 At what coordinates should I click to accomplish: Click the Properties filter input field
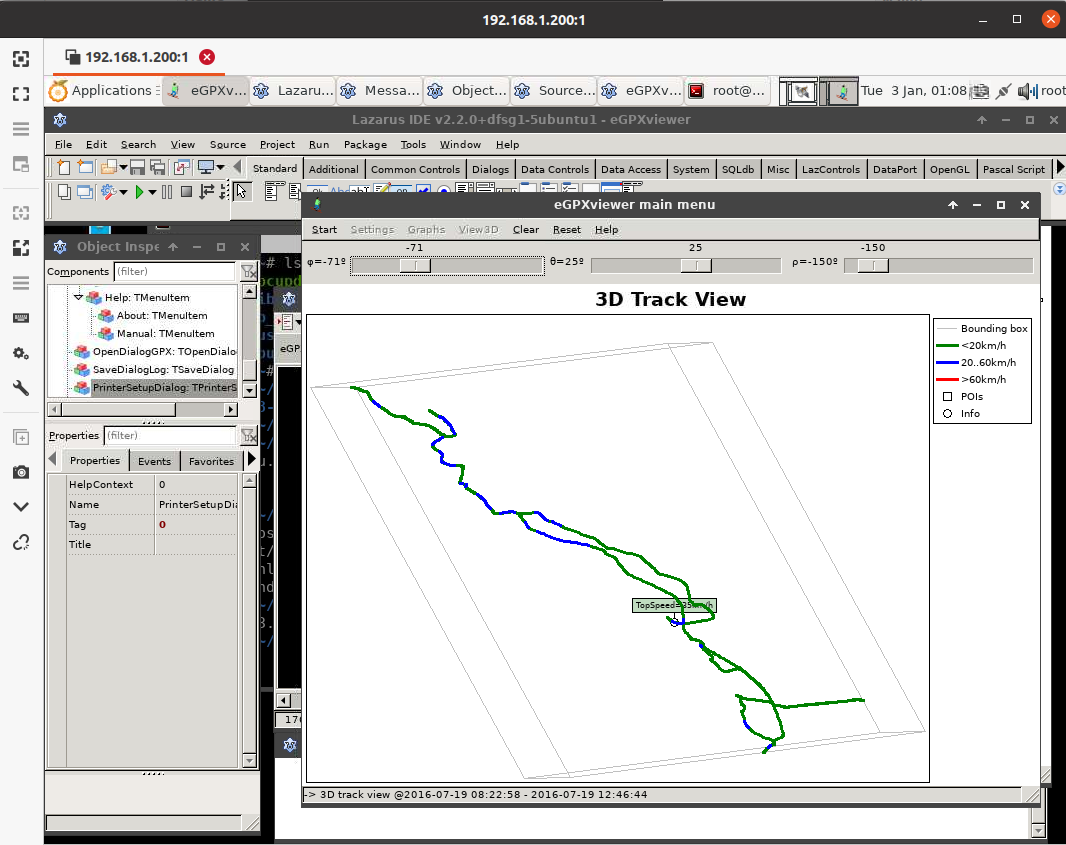point(174,435)
